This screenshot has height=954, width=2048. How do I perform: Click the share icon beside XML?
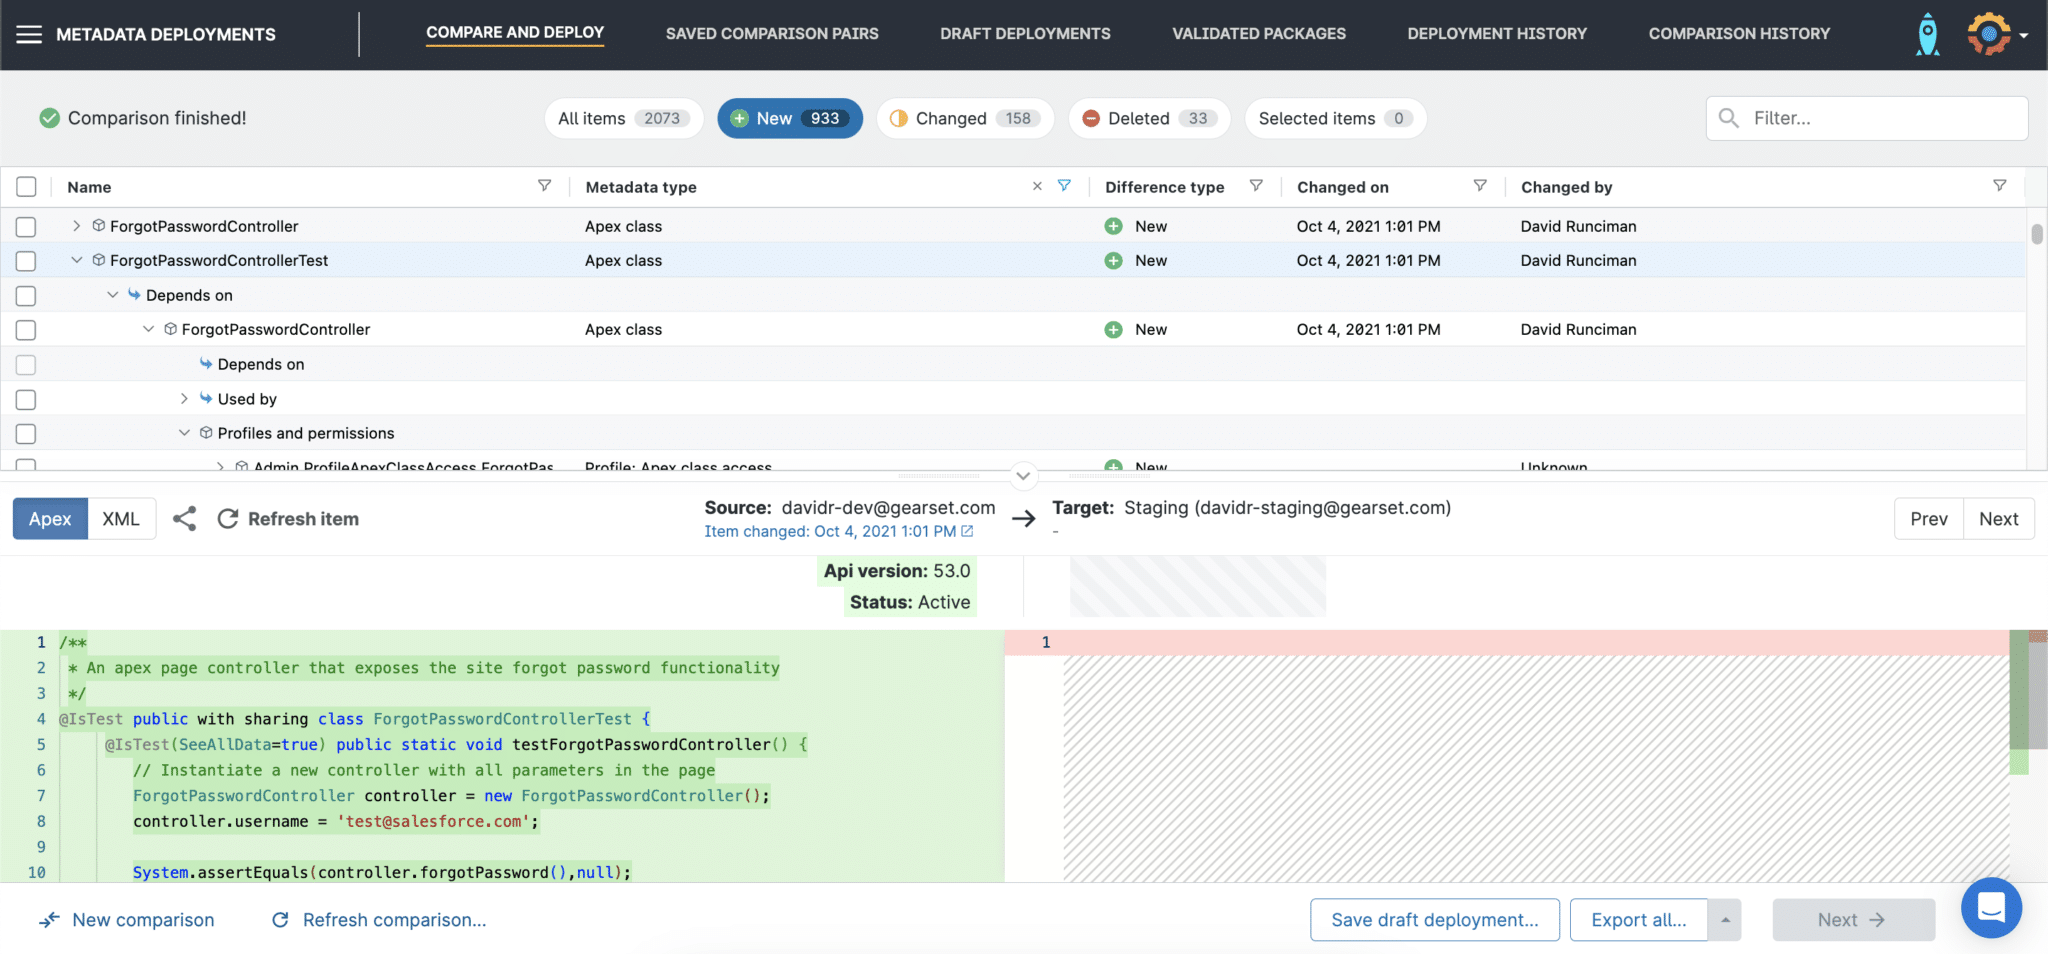tap(184, 519)
